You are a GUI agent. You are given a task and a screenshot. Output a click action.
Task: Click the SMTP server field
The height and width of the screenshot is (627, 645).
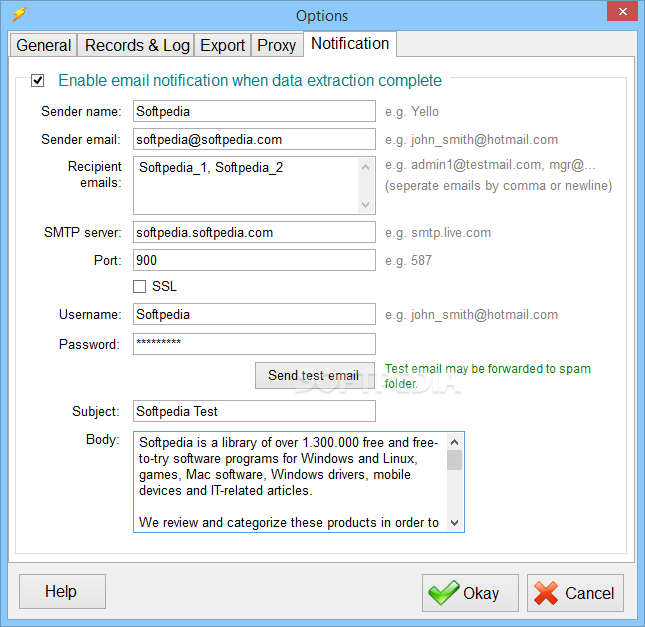[254, 232]
